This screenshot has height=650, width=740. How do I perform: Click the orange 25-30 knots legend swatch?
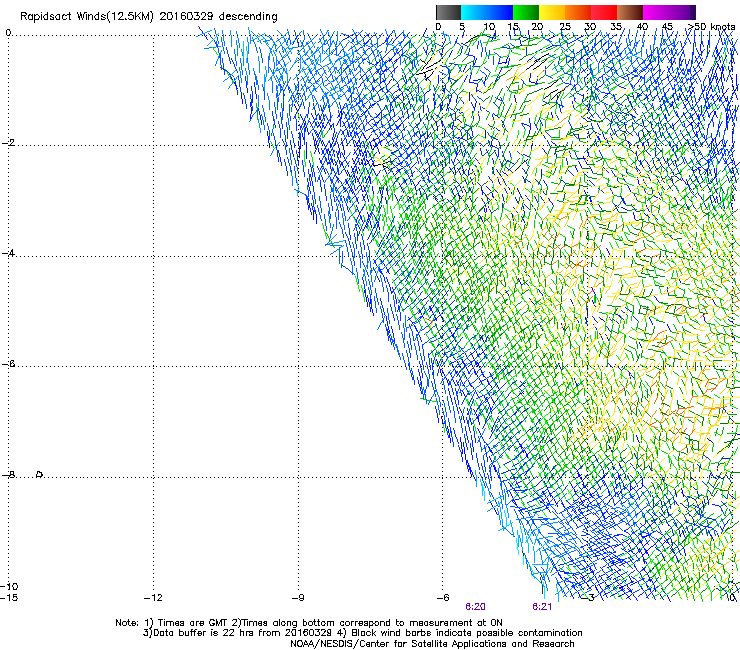click(578, 12)
